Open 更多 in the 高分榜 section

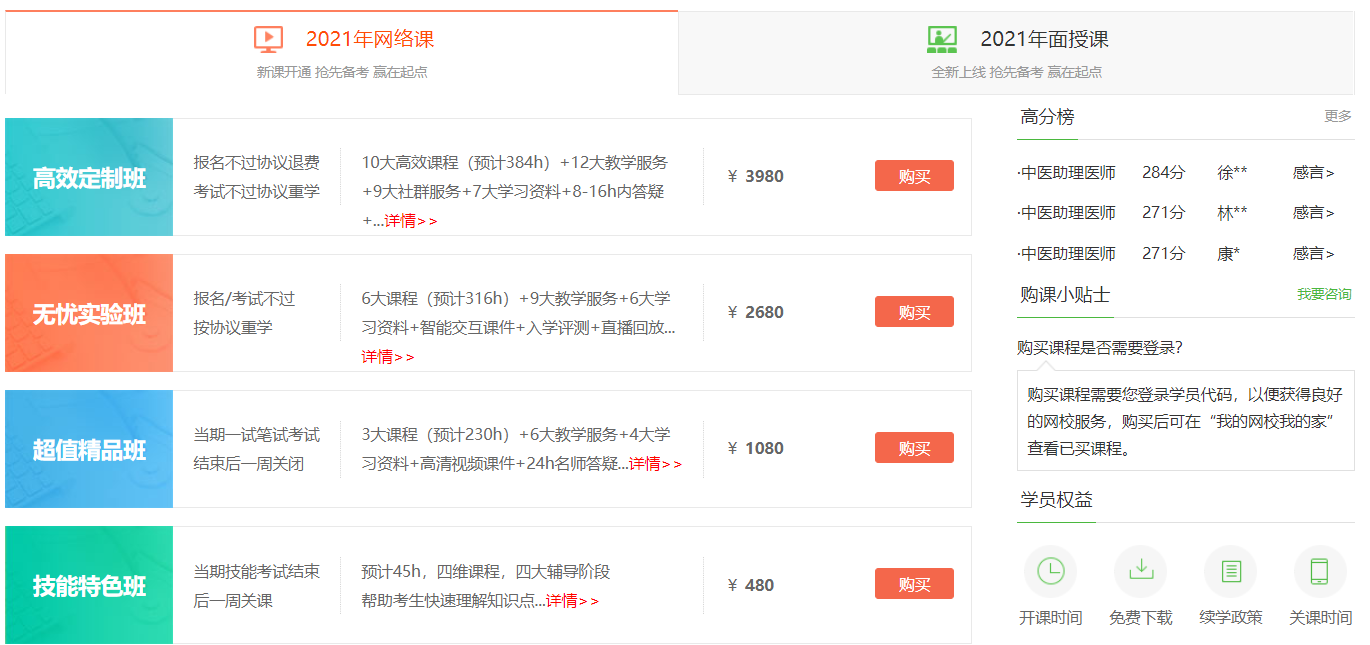click(x=1336, y=118)
